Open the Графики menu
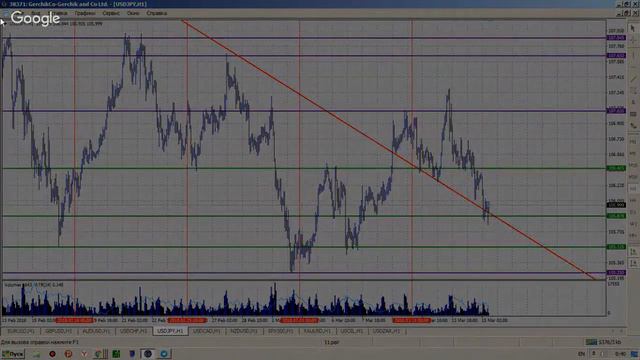 (x=85, y=13)
